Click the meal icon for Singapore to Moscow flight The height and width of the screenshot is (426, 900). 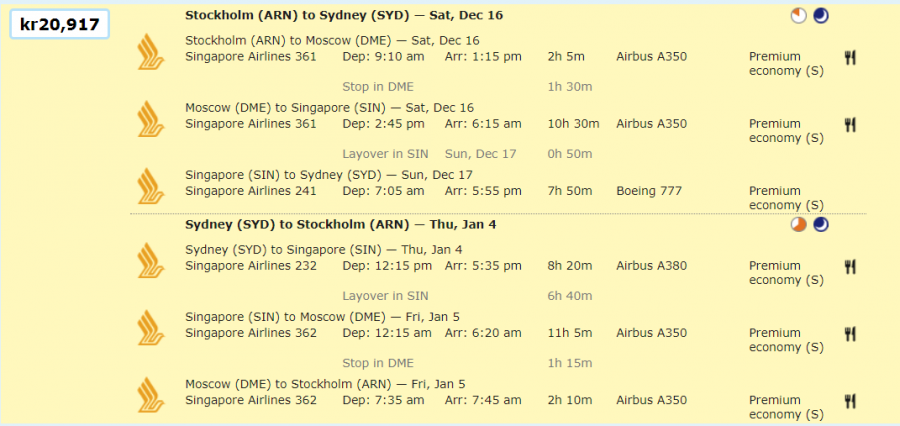pyautogui.click(x=851, y=333)
